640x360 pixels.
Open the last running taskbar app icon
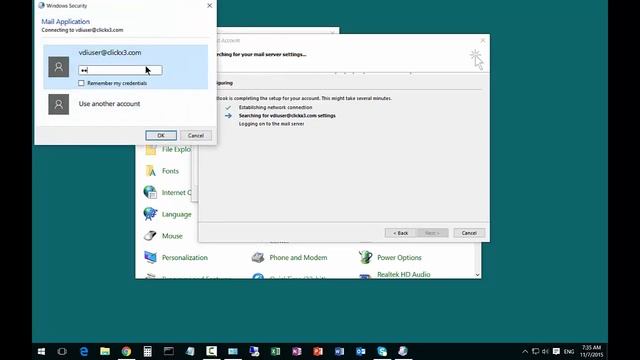click(403, 351)
